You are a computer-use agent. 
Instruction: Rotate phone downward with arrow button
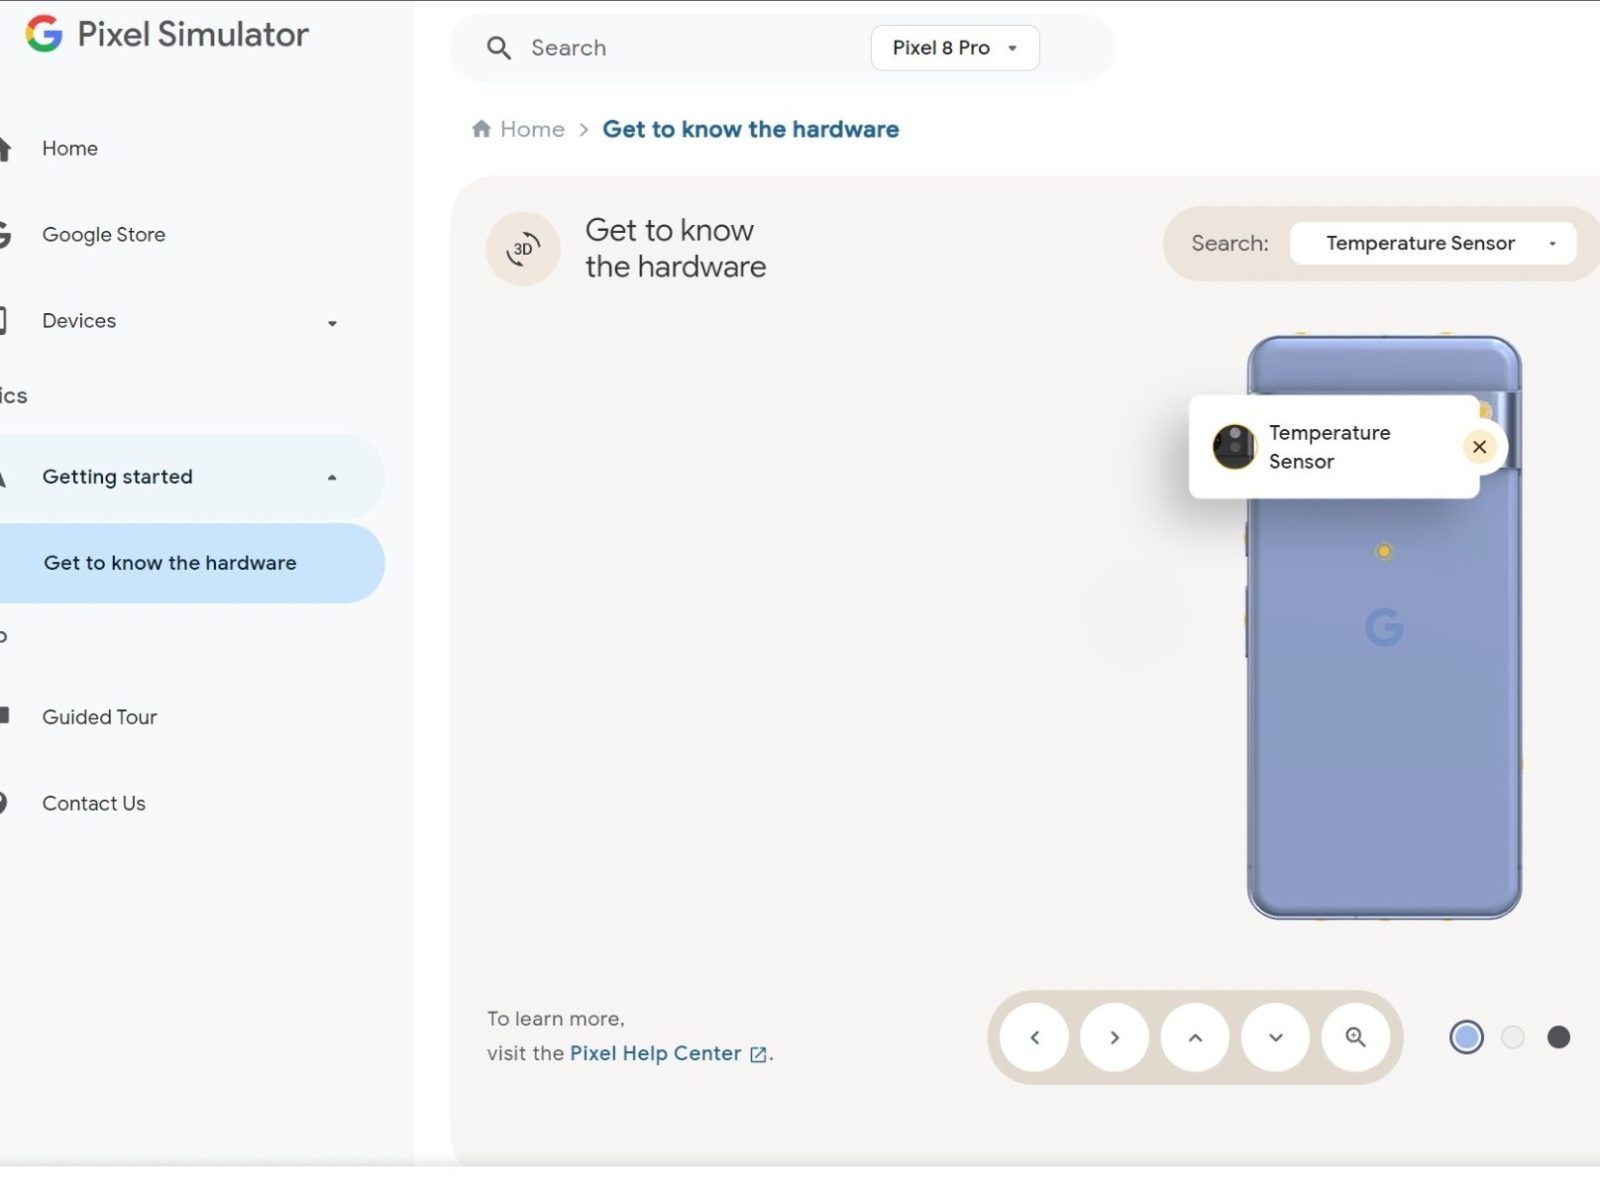point(1275,1038)
